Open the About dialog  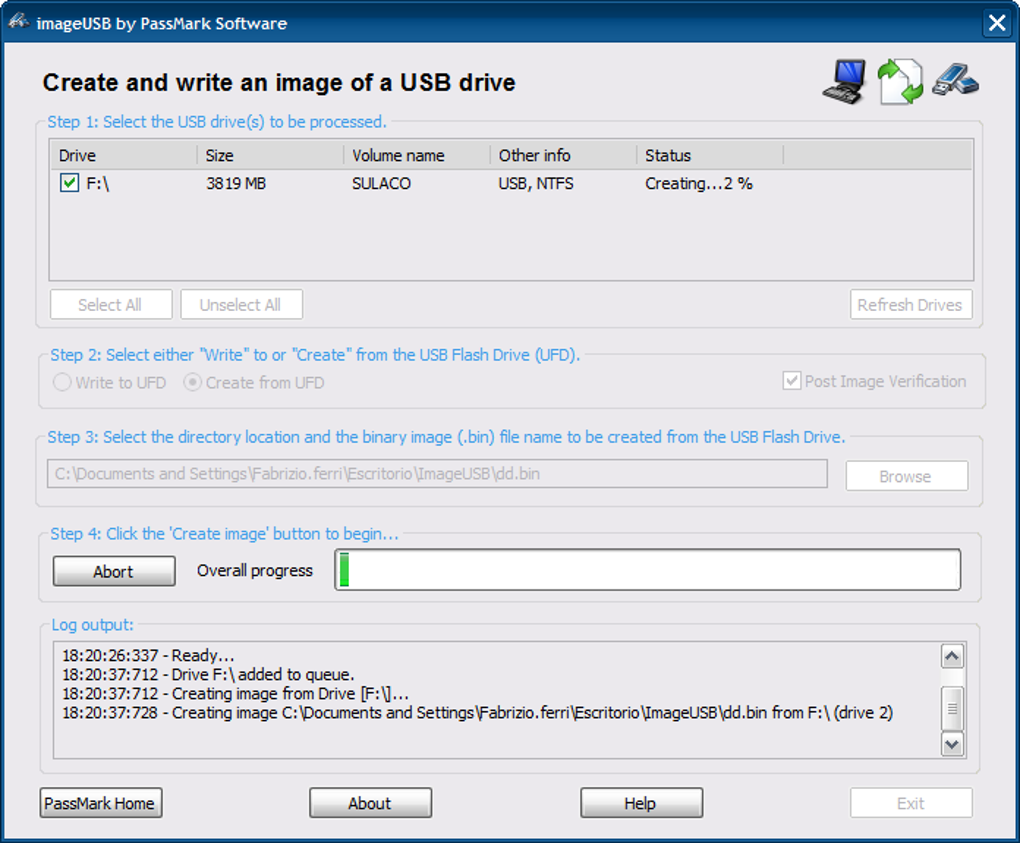point(370,803)
